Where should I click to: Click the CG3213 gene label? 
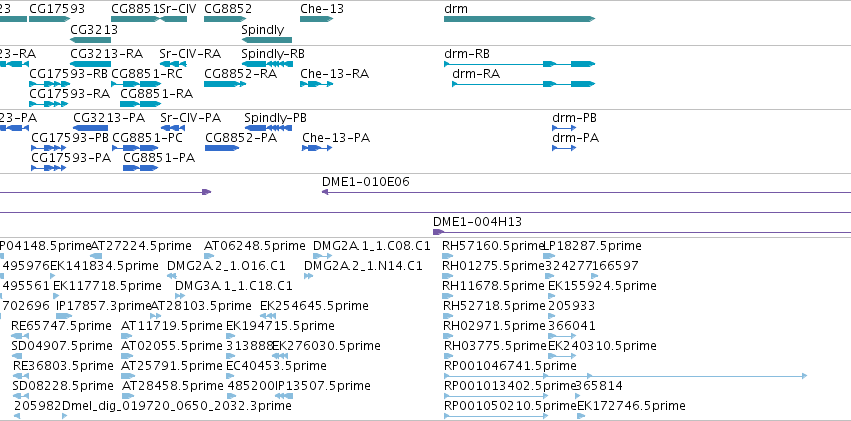[94, 29]
